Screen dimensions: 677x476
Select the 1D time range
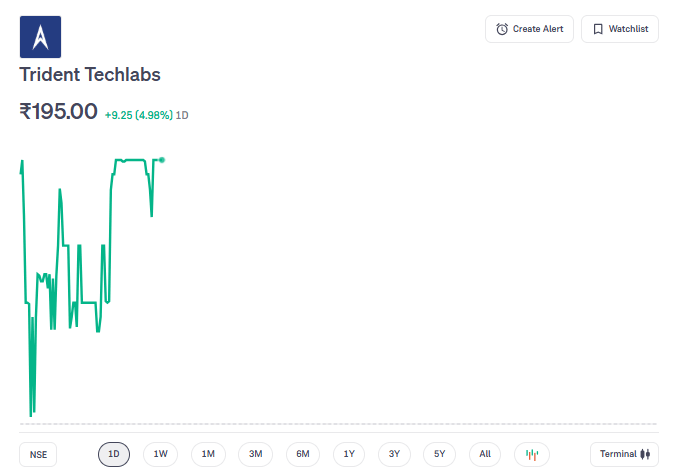(x=114, y=454)
